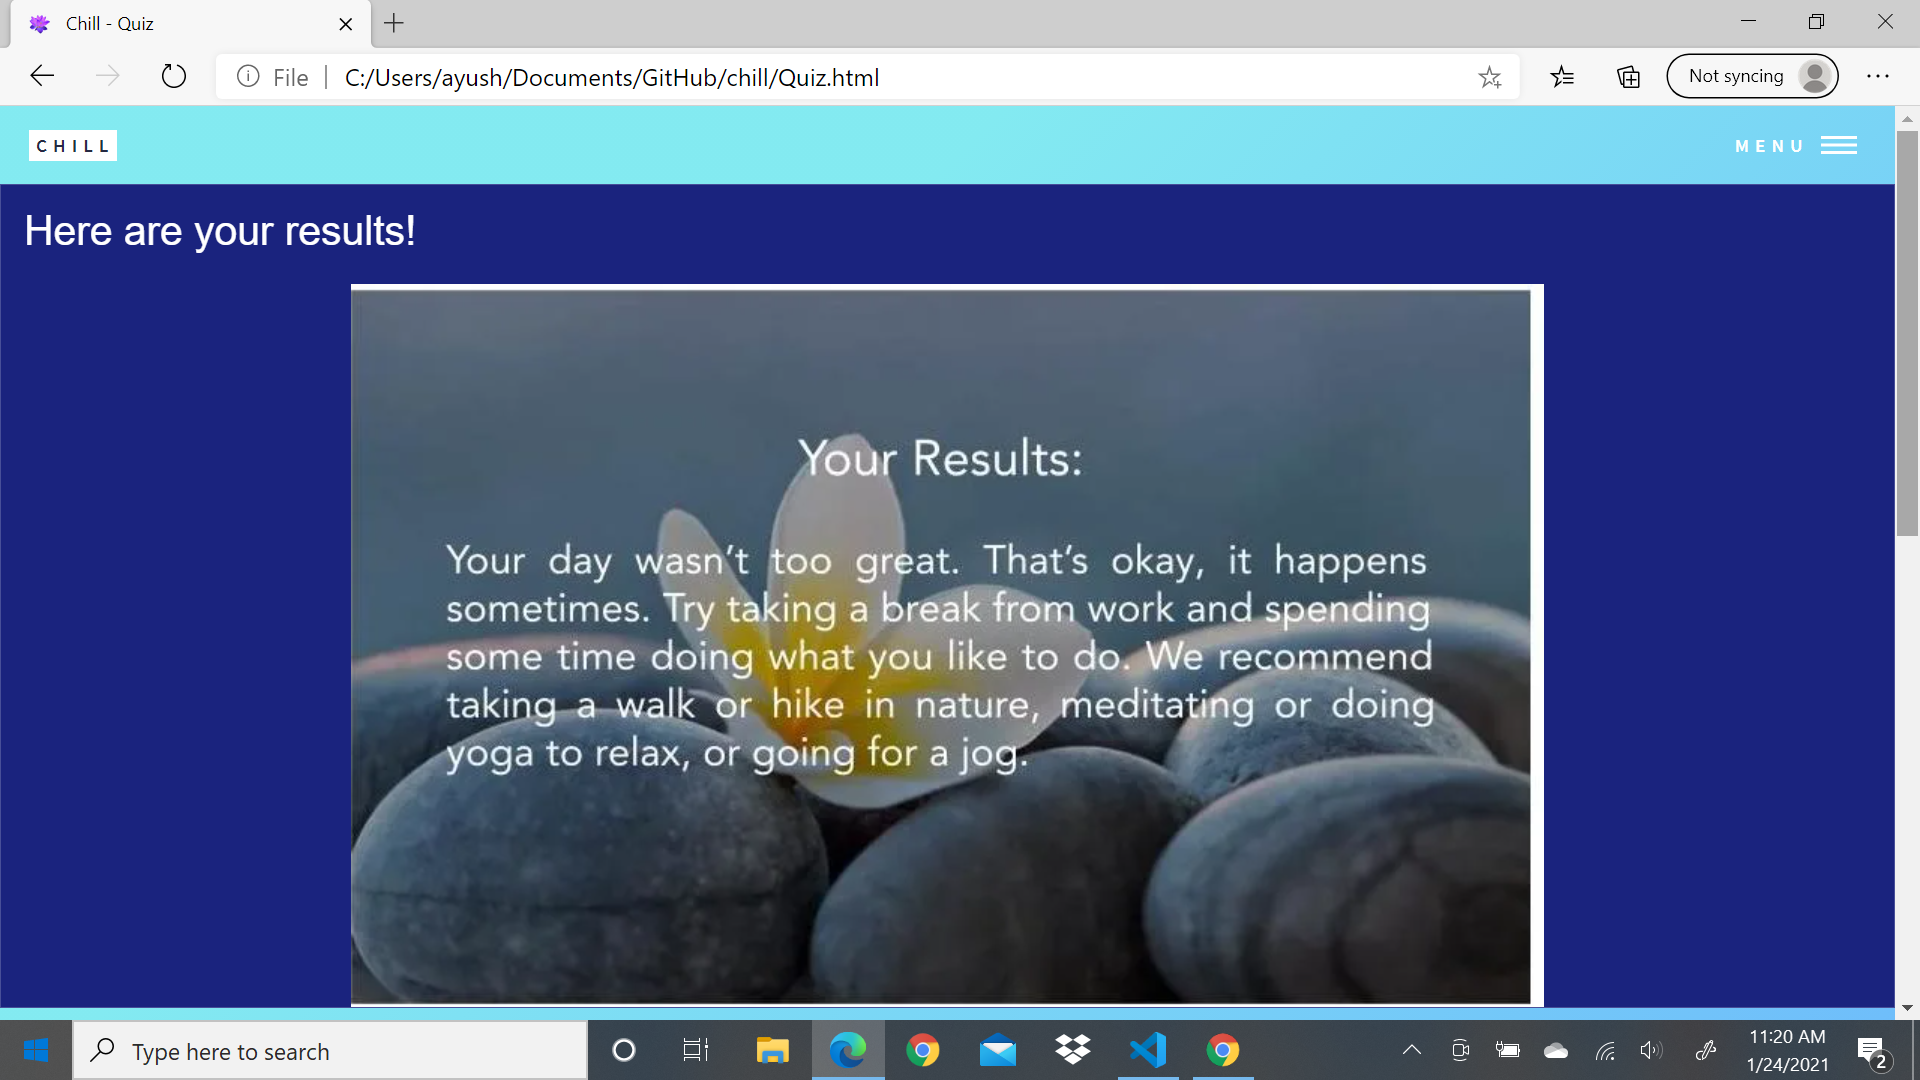Click the CHILL logo link

pos(73,146)
